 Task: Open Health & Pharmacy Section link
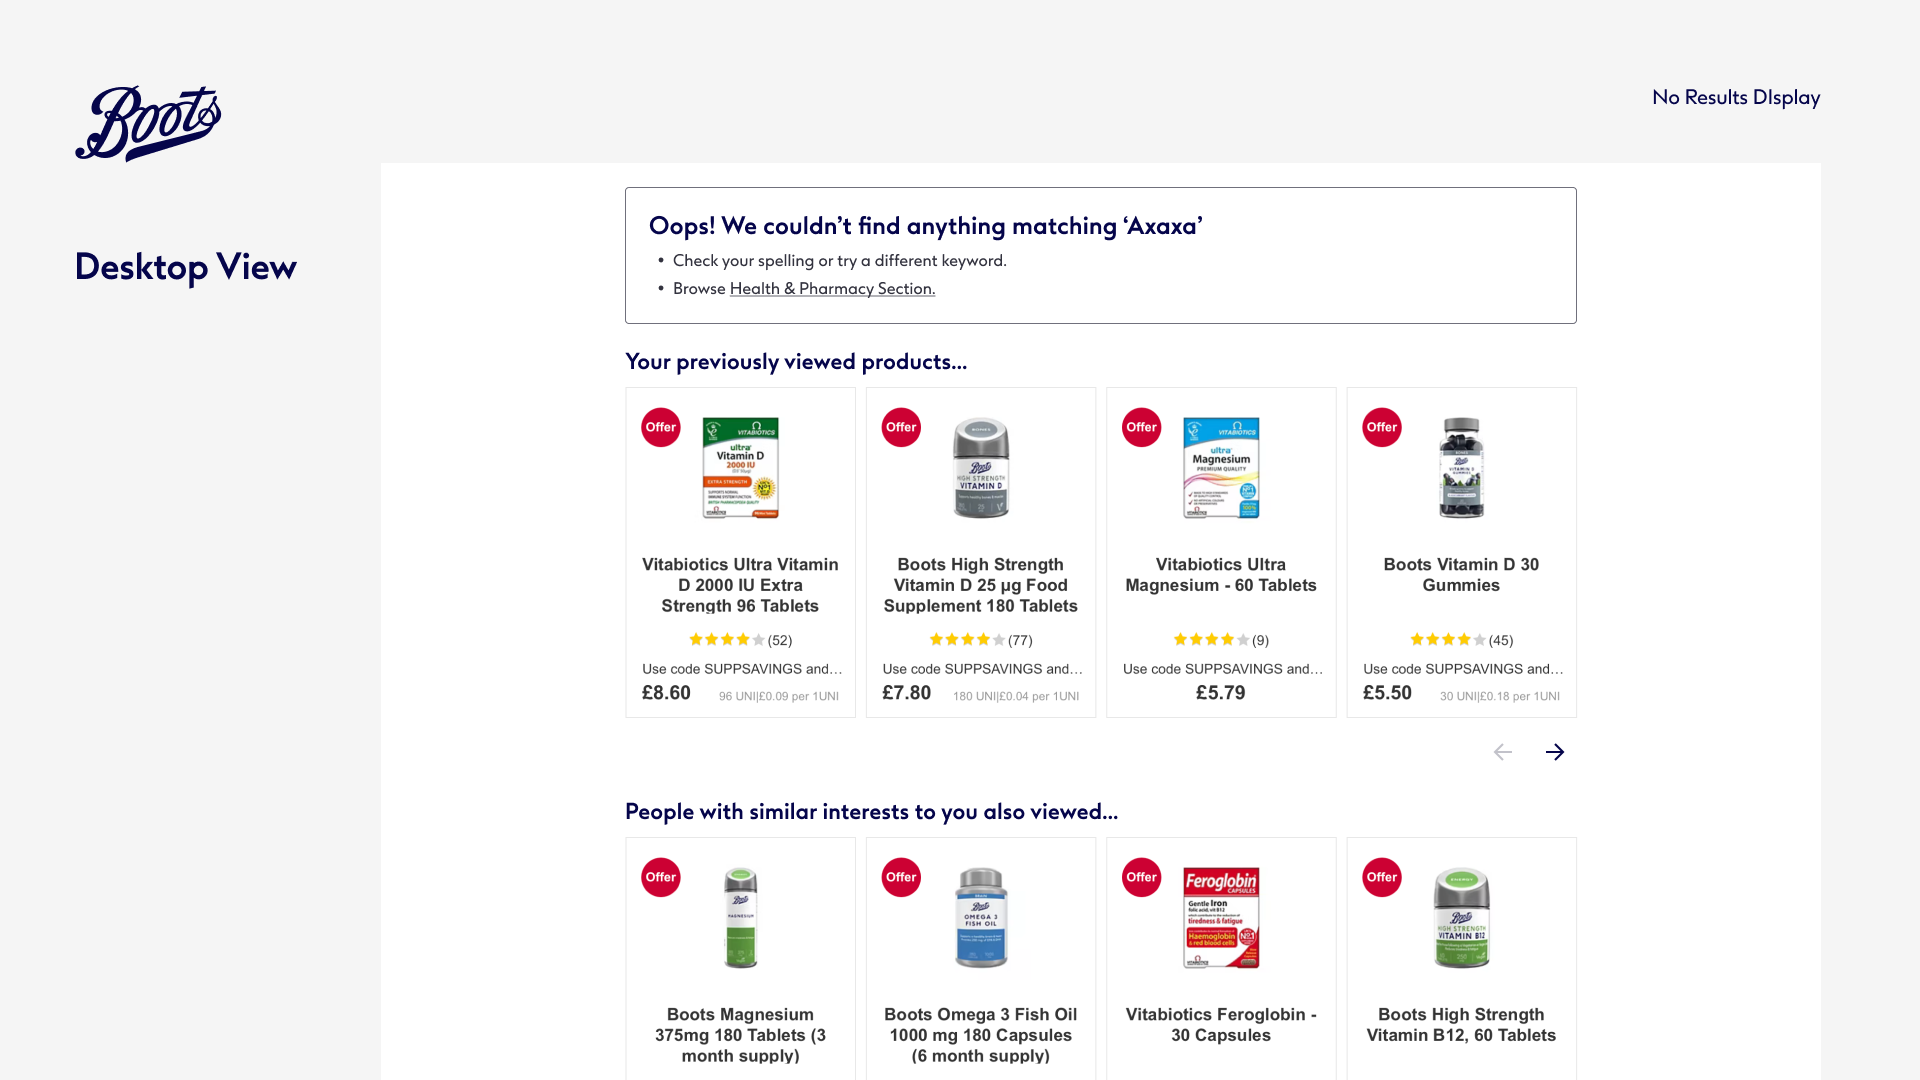tap(832, 289)
